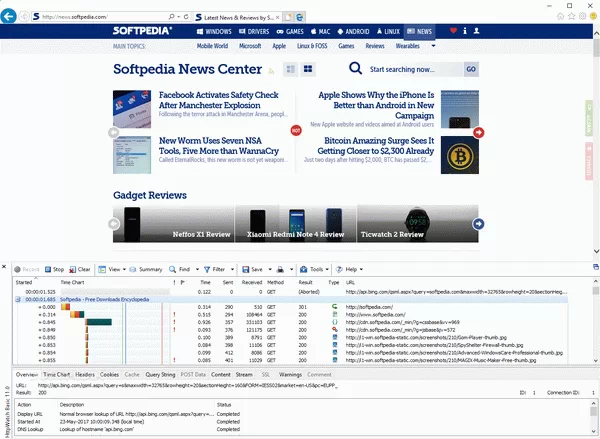Image resolution: width=600 pixels, height=439 pixels.
Task: Open the Cookies tab in details pane
Action: coord(111,373)
